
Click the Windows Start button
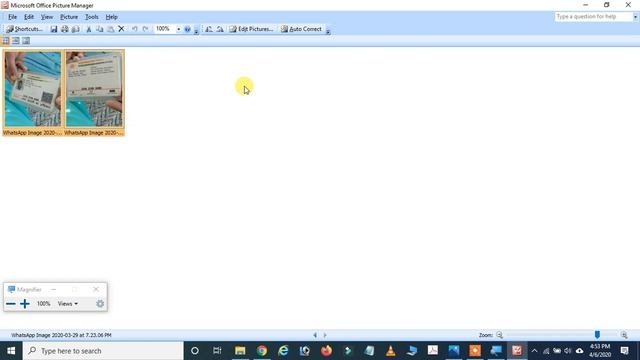click(11, 351)
